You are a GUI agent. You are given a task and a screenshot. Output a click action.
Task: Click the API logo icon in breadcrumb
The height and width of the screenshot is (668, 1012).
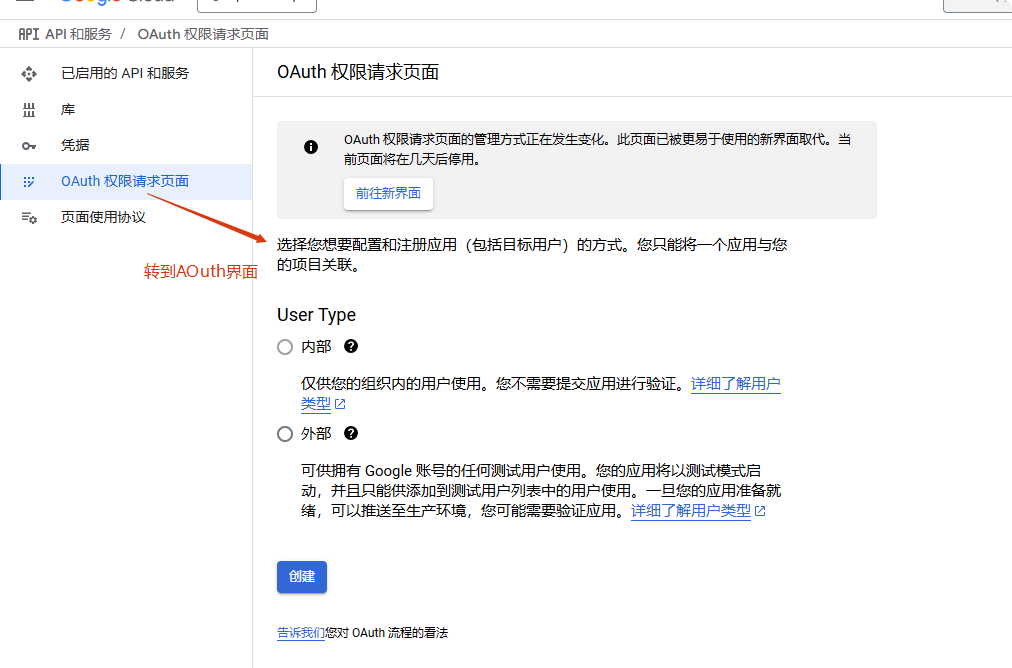coord(29,34)
